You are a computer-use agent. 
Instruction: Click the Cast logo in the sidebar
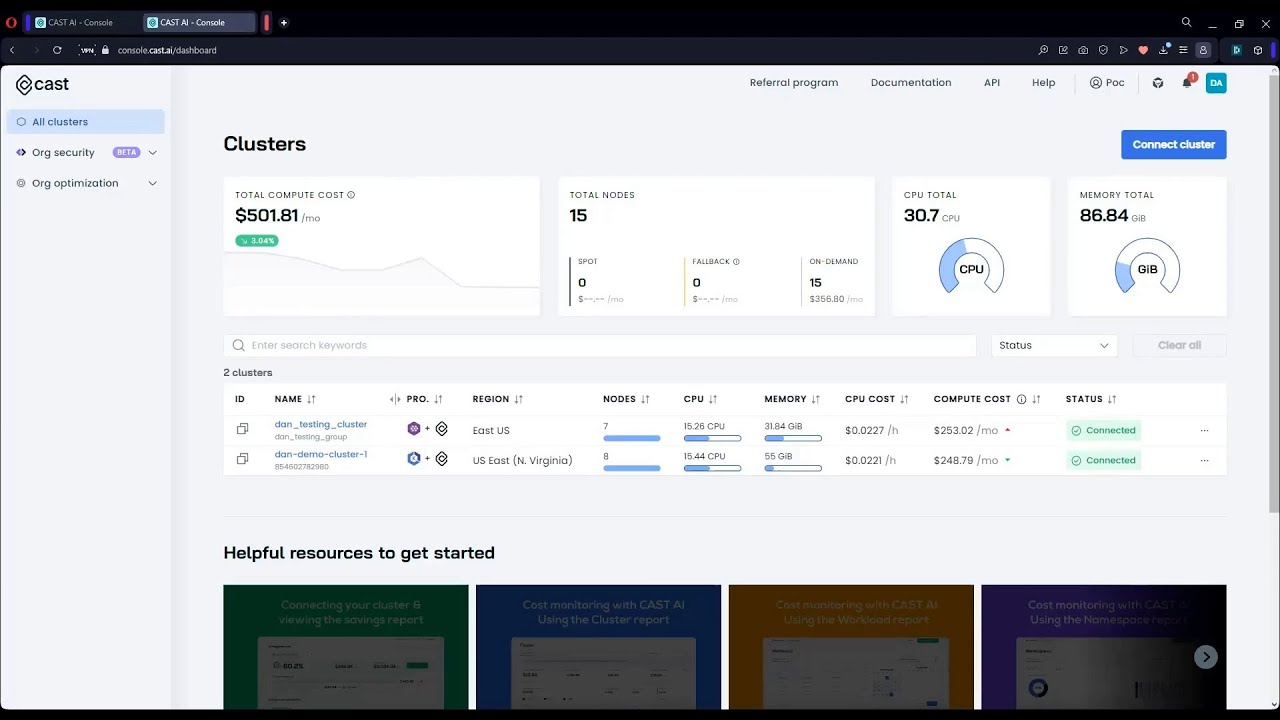[x=43, y=84]
